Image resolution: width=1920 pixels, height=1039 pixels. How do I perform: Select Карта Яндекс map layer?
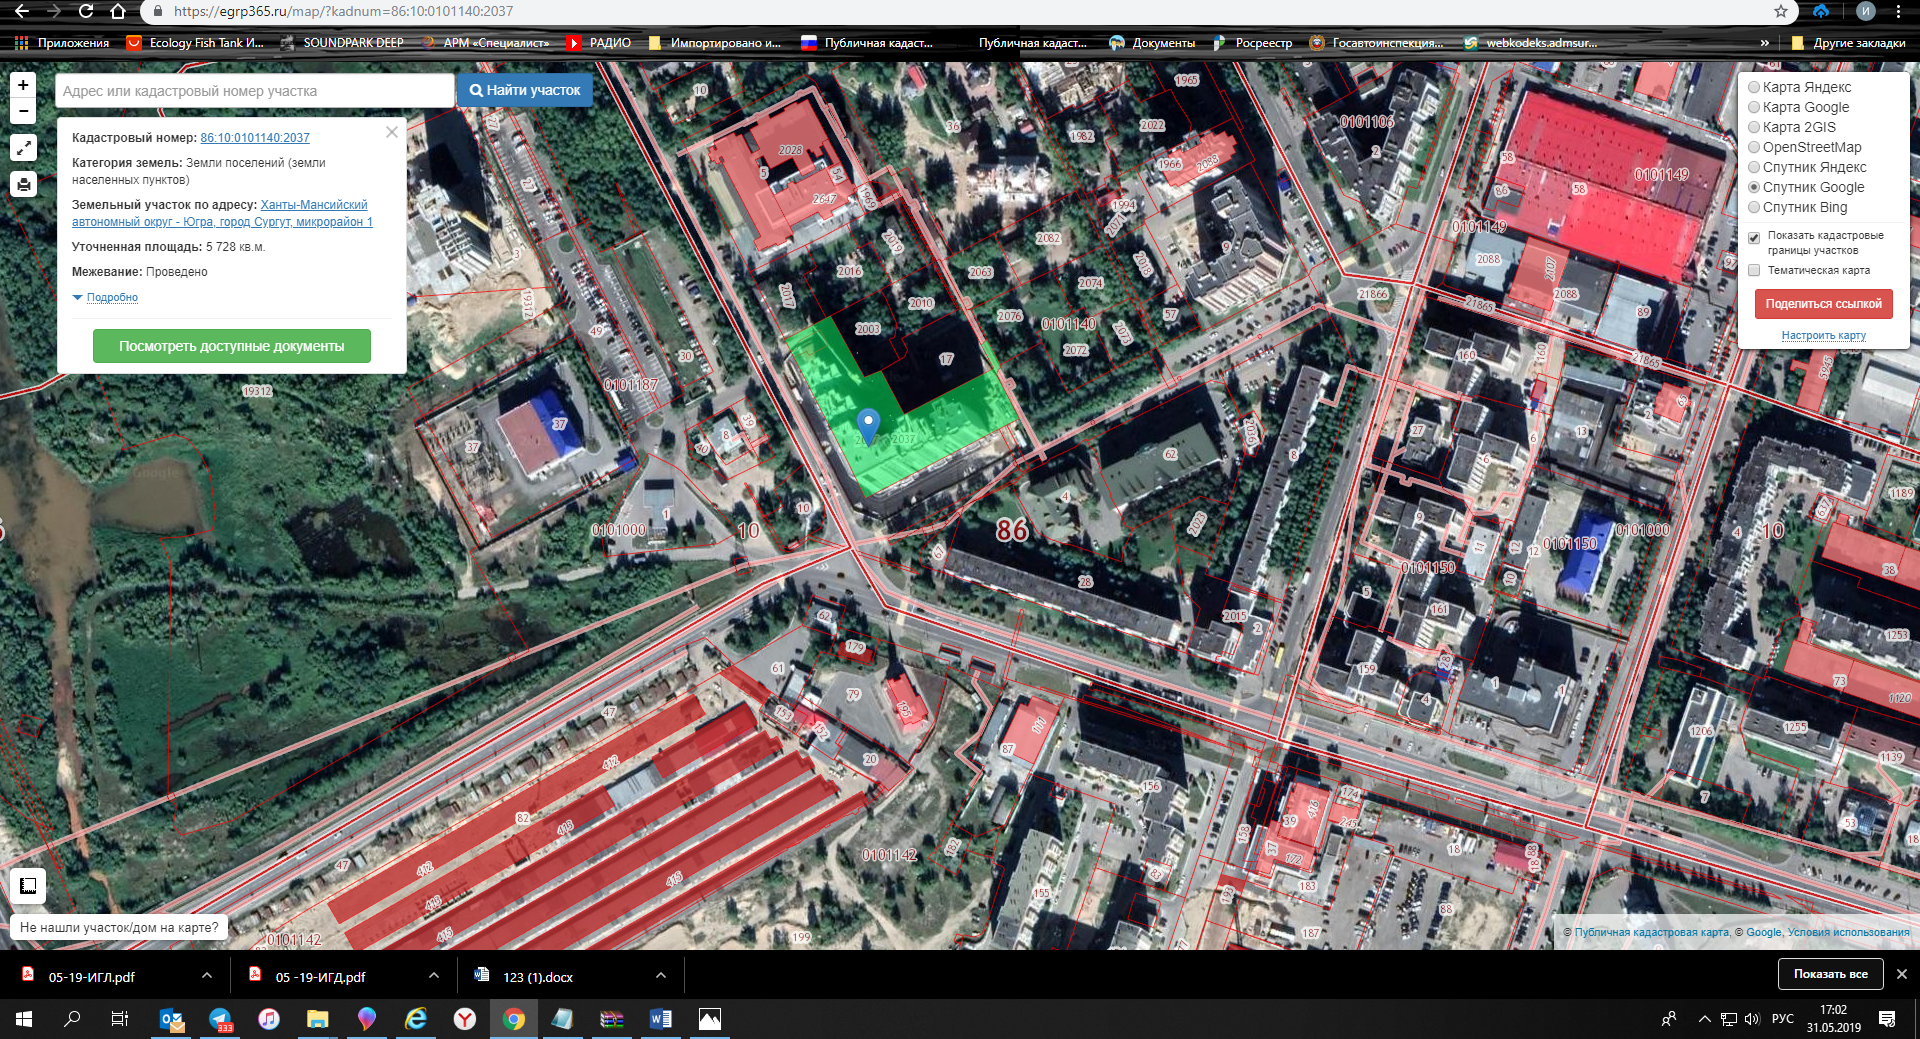1754,87
